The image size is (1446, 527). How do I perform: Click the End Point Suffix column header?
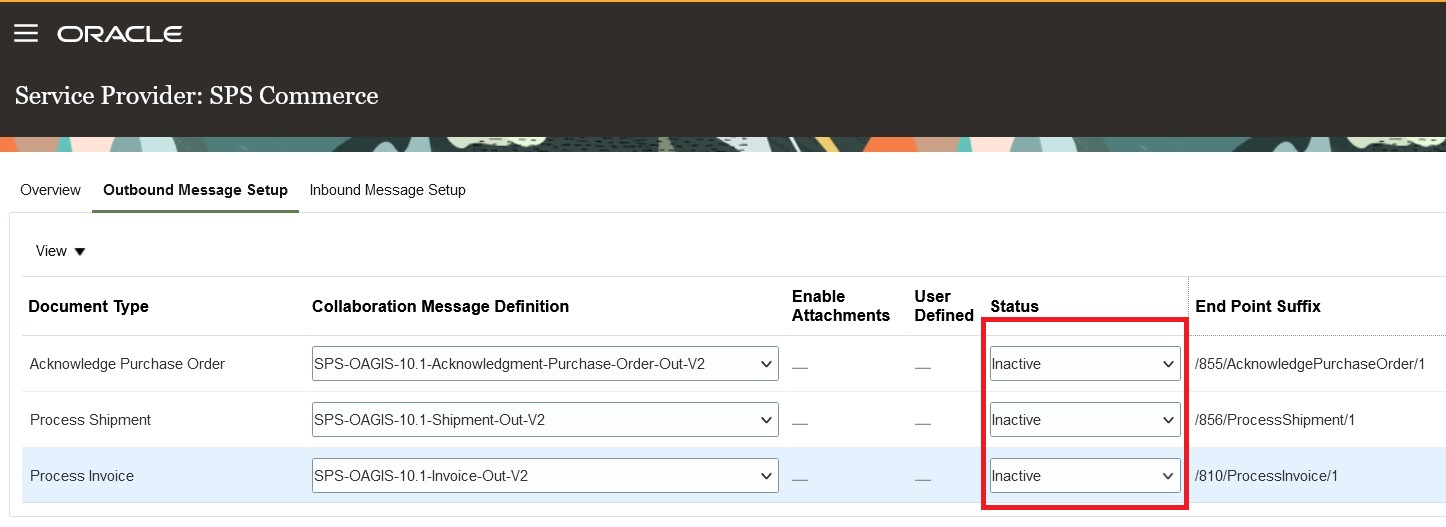[1258, 307]
